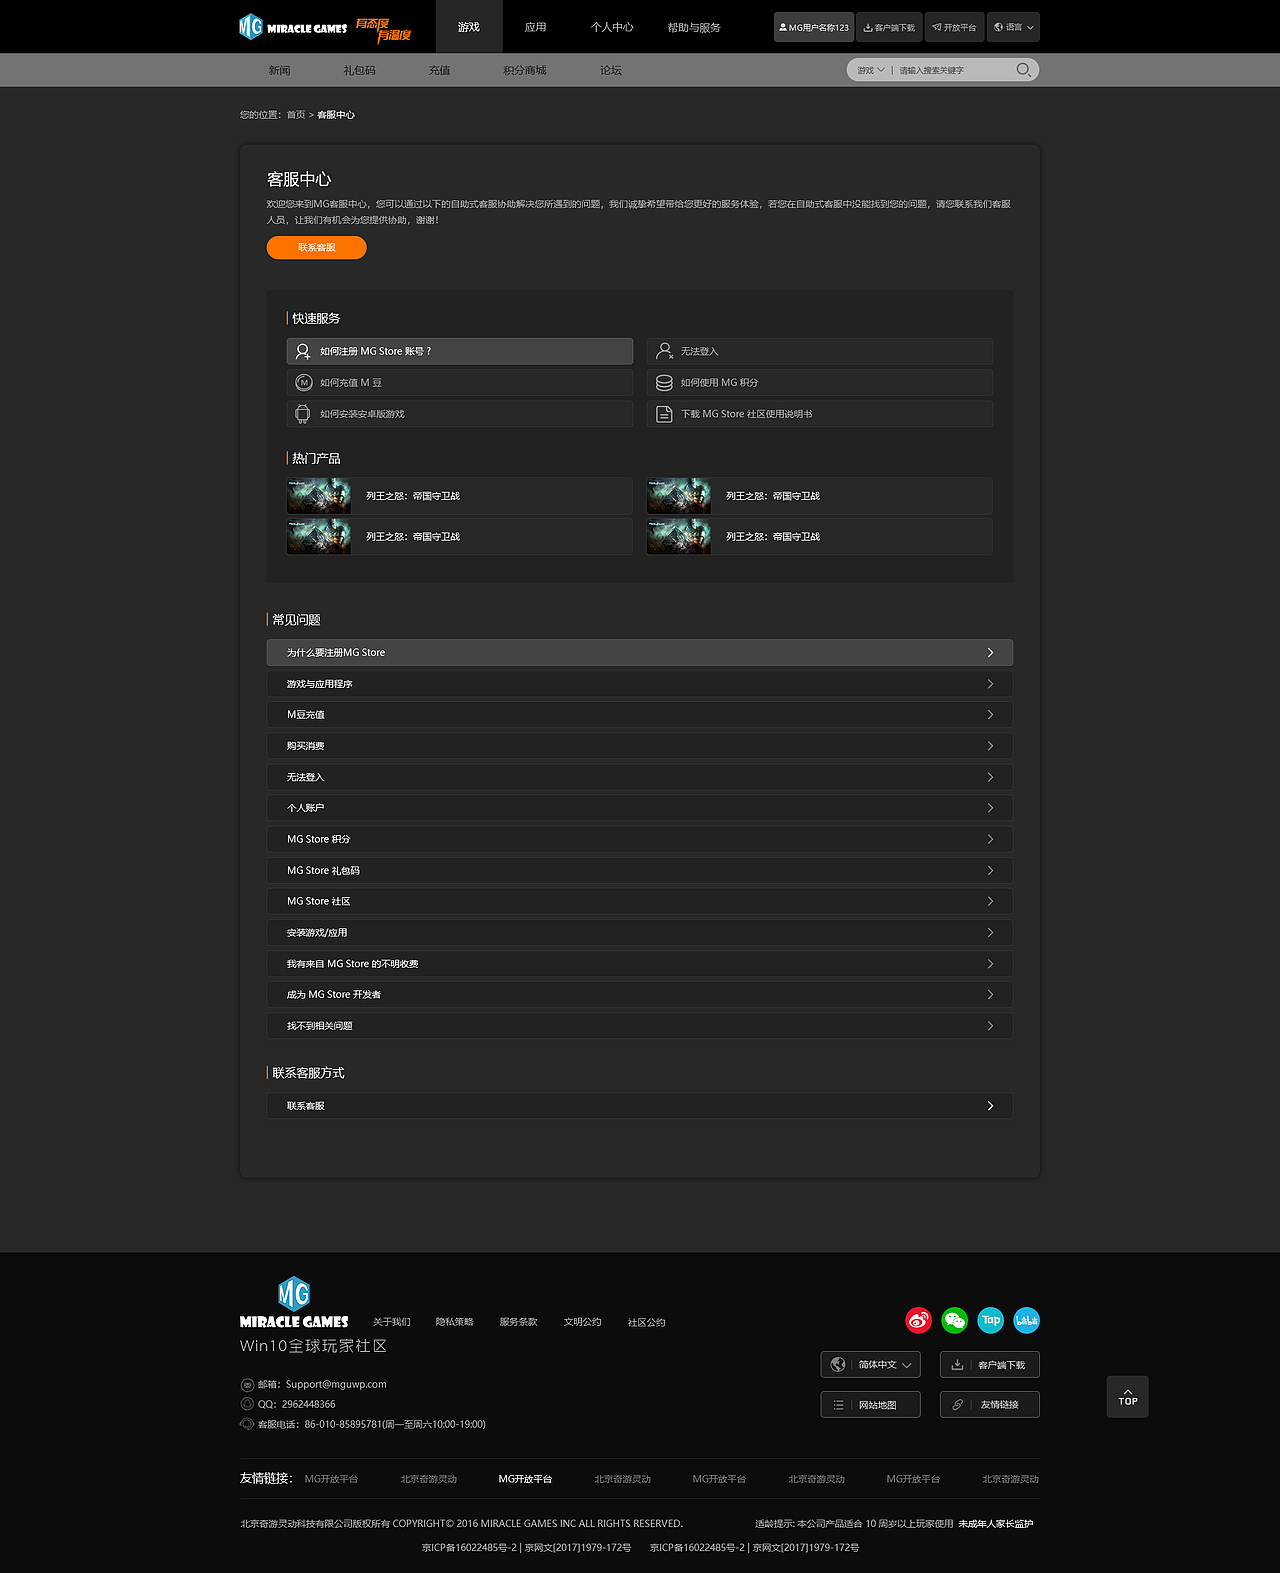Image resolution: width=1280 pixels, height=1573 pixels.
Task: Expand the M豆充值 FAQ row
Action: point(640,714)
